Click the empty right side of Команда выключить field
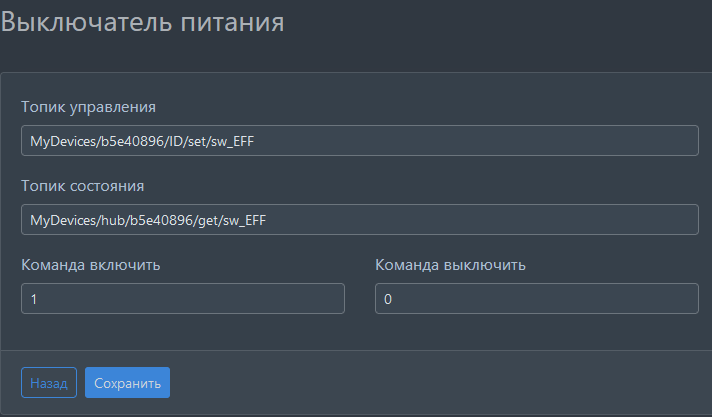712x417 pixels. point(640,299)
